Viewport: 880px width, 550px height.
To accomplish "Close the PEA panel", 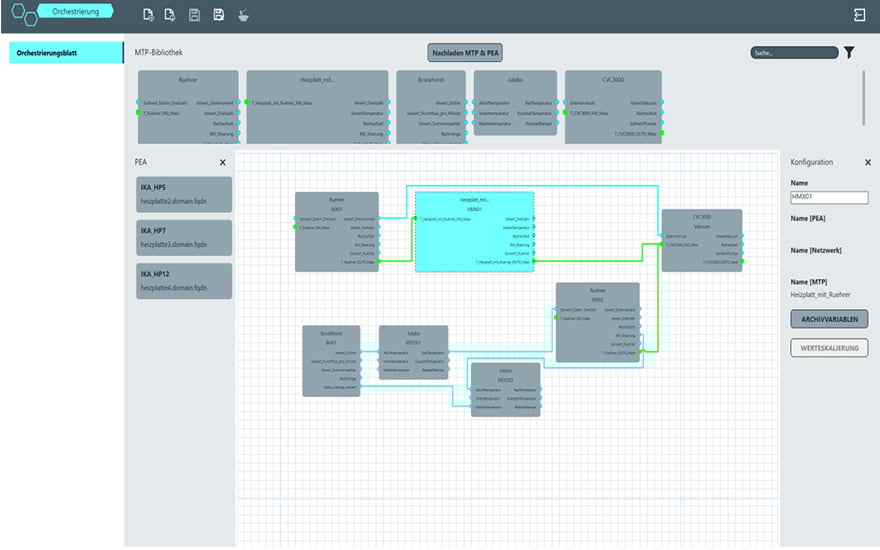I will (x=223, y=162).
